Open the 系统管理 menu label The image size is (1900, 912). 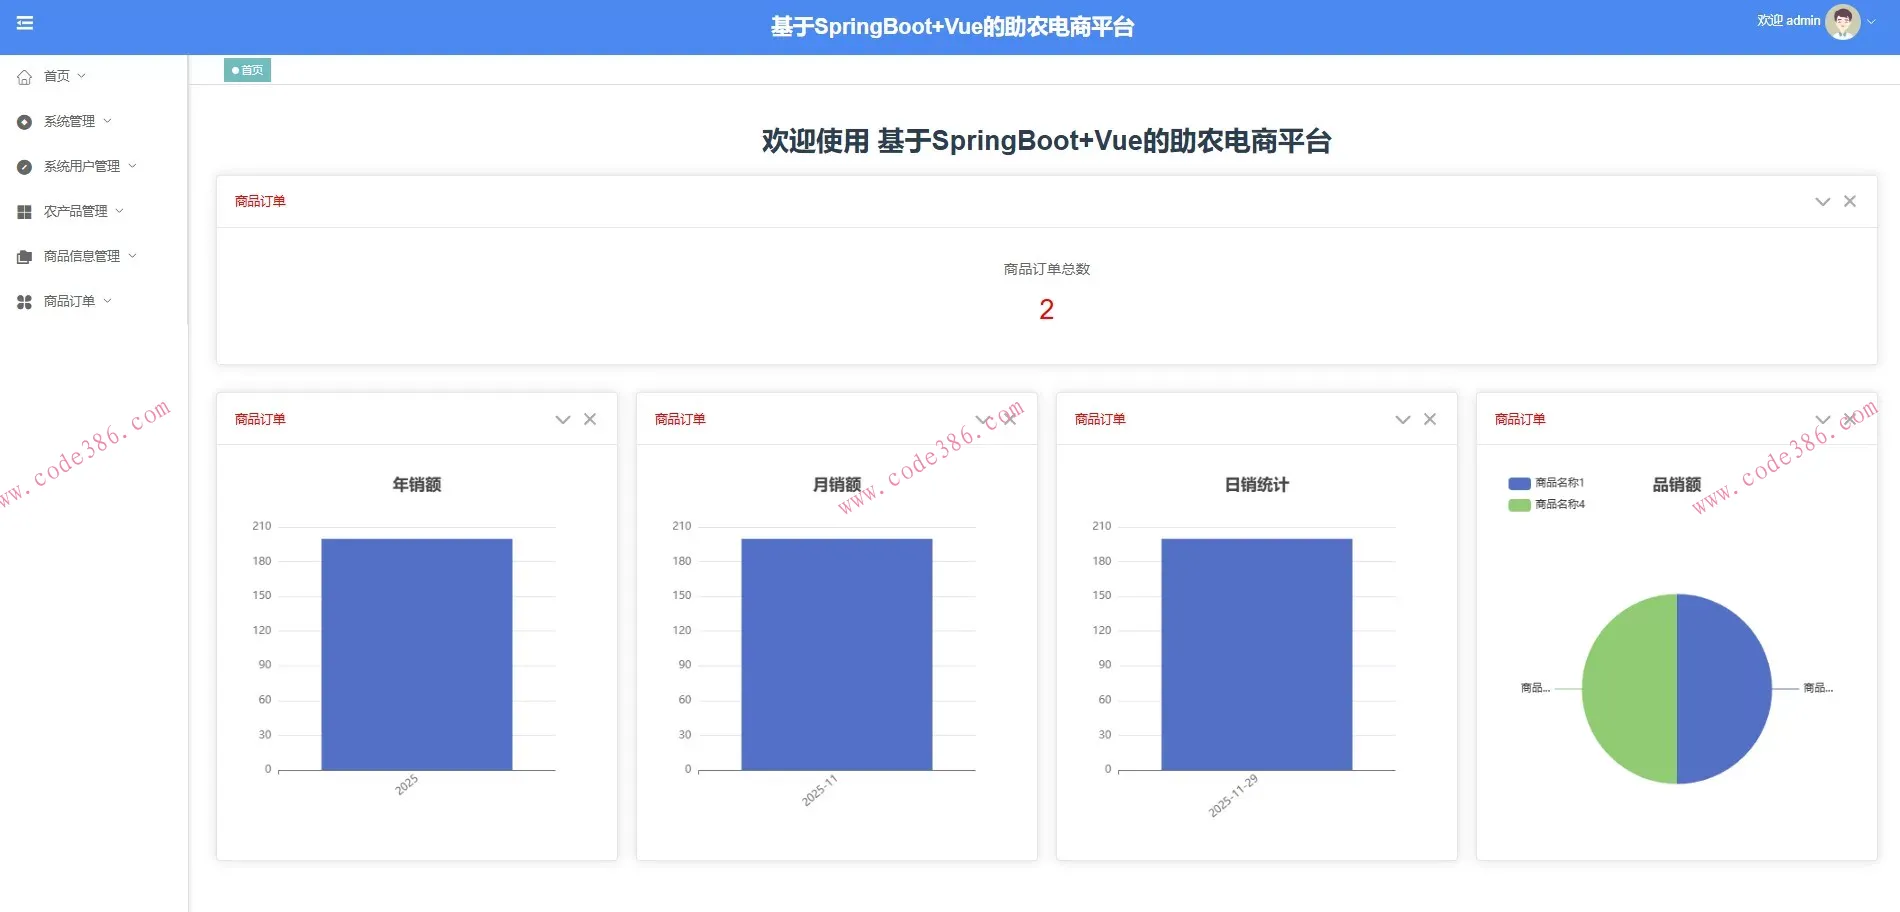(x=69, y=121)
